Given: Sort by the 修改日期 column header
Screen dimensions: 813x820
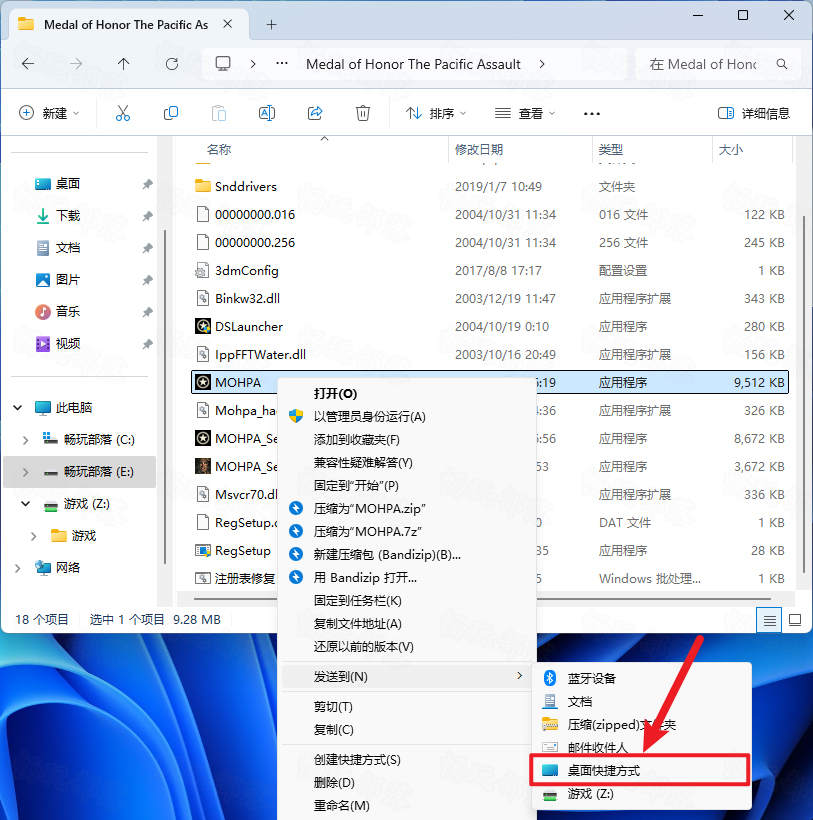Looking at the screenshot, I should pyautogui.click(x=520, y=150).
